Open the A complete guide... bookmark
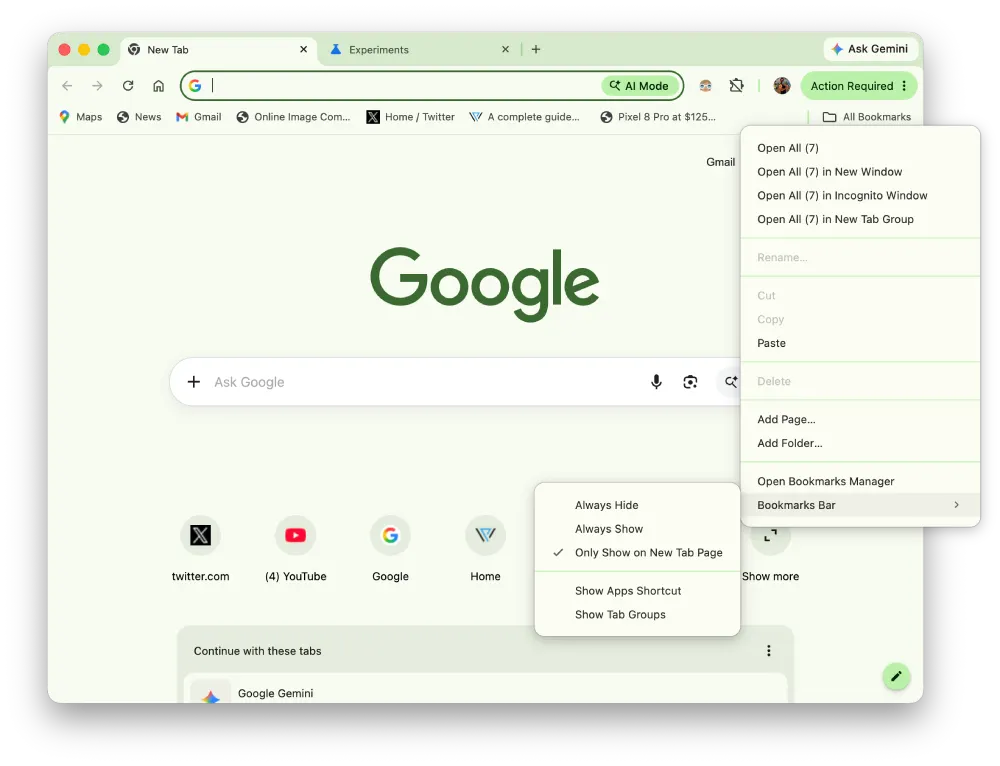1000x766 pixels. click(x=524, y=117)
